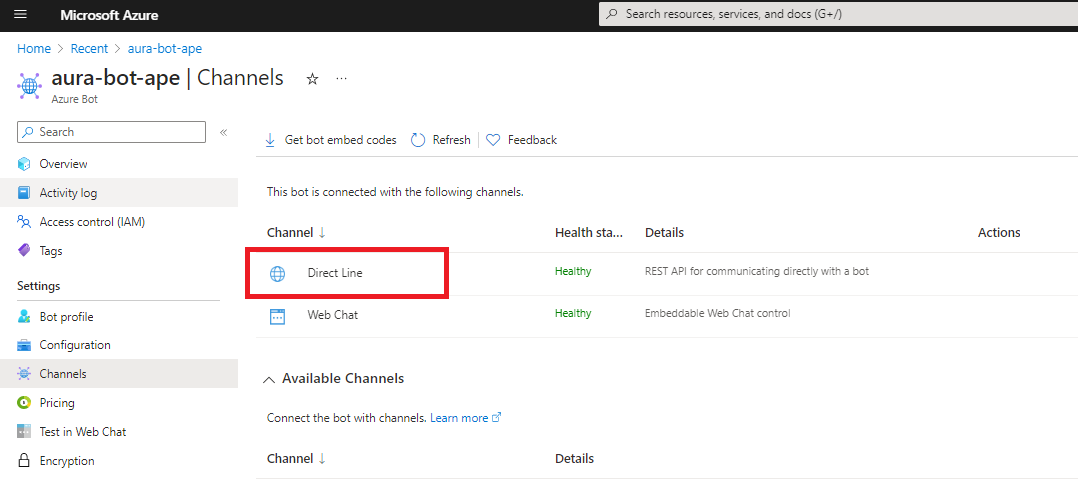Collapse the sidebar with double chevron
The image size is (1078, 484).
[223, 132]
